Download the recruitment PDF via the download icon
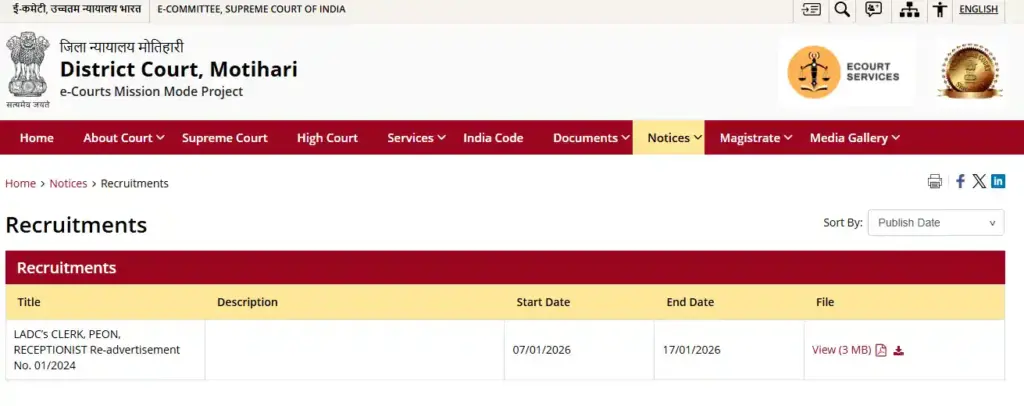The width and height of the screenshot is (1024, 406). (899, 350)
